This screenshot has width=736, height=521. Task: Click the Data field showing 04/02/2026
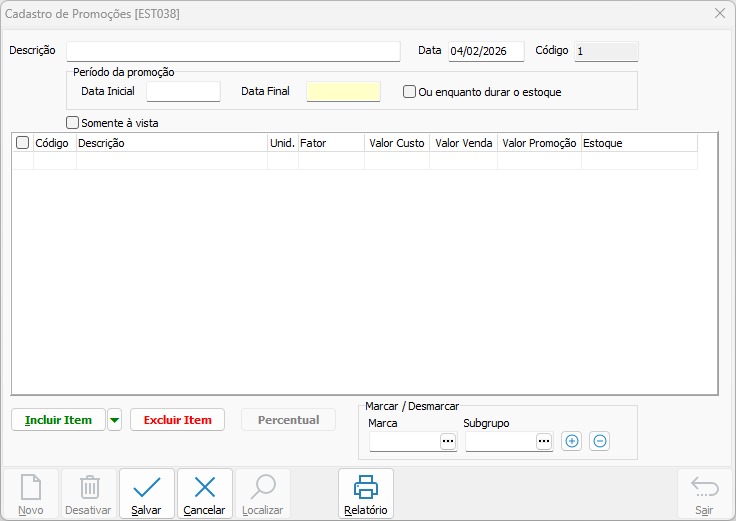tap(485, 51)
